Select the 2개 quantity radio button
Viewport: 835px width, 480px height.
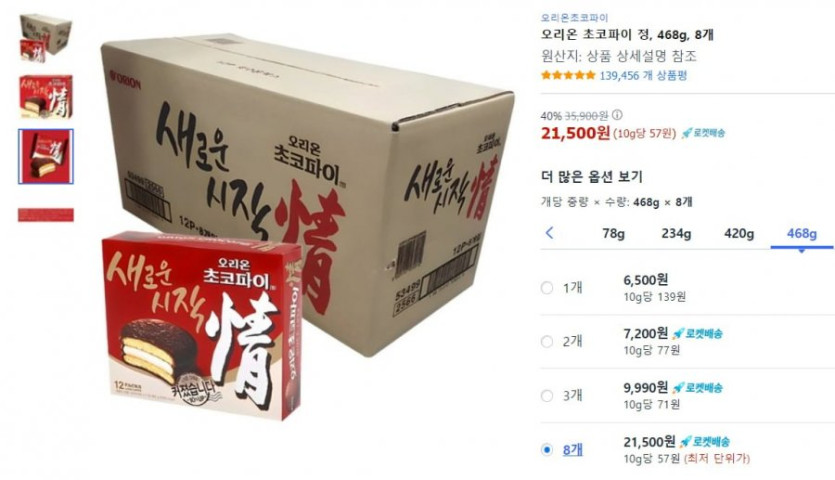[x=547, y=341]
